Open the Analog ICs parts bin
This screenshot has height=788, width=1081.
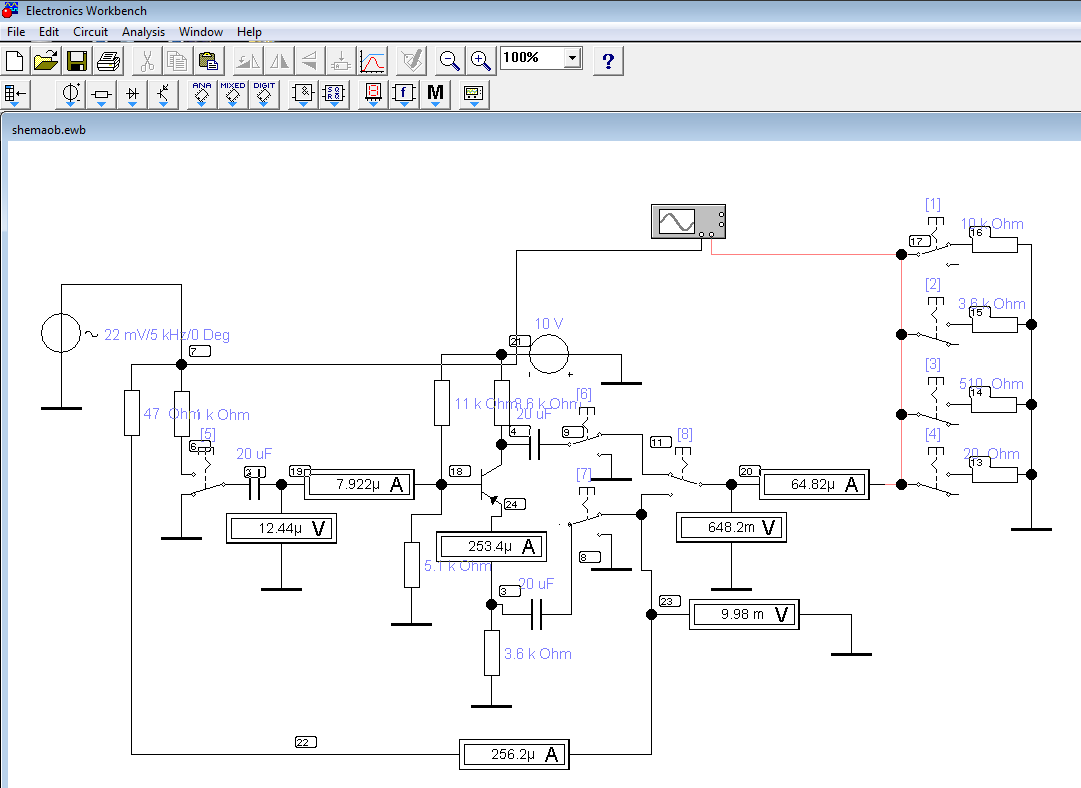202,95
